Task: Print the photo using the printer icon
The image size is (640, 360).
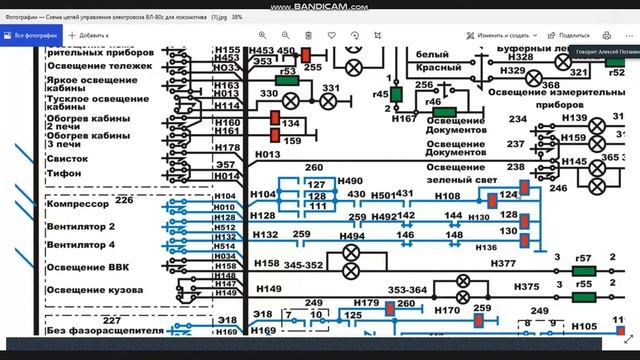Action: click(607, 36)
